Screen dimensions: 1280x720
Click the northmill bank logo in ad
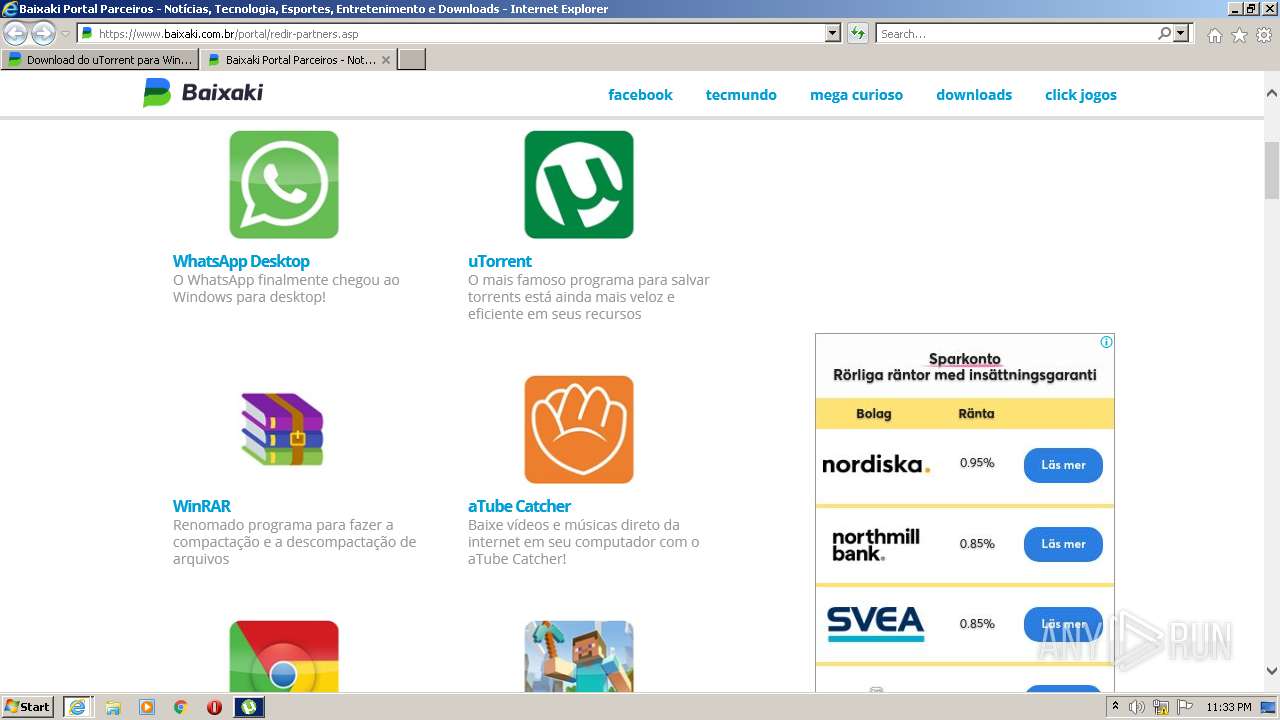tap(875, 545)
